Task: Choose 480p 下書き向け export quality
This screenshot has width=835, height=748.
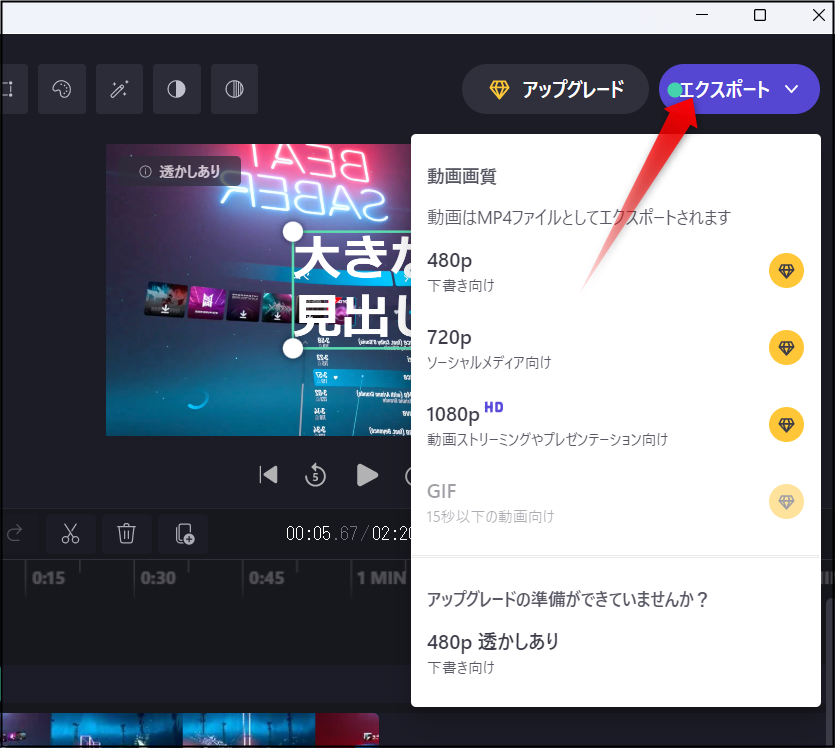Action: [x=616, y=272]
